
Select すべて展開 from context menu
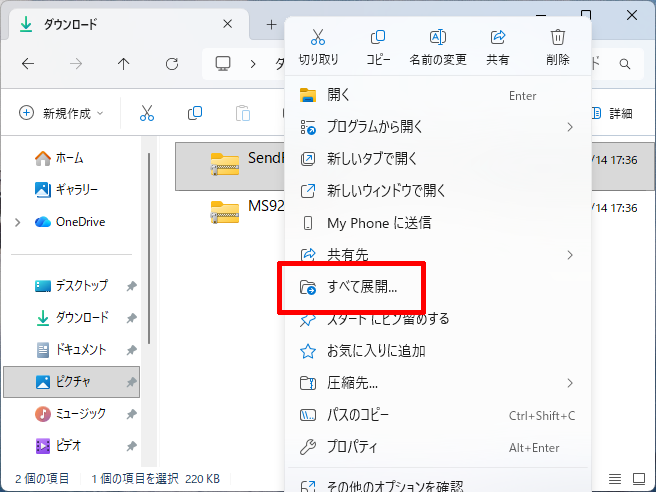(x=362, y=287)
